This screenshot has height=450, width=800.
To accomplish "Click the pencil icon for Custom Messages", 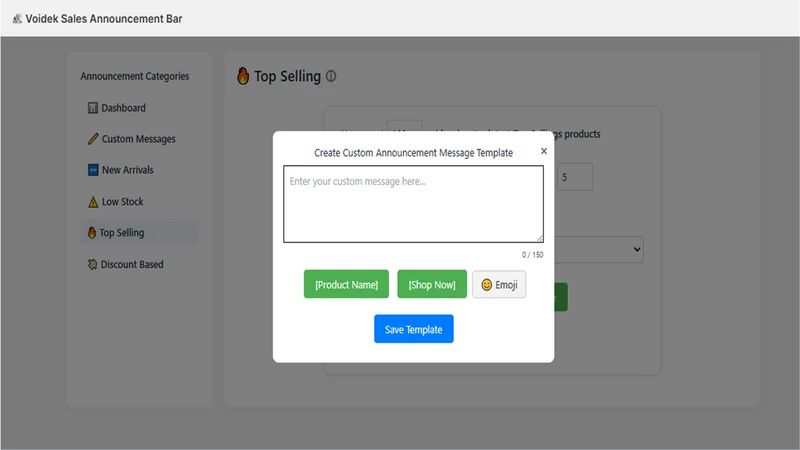I will point(93,139).
